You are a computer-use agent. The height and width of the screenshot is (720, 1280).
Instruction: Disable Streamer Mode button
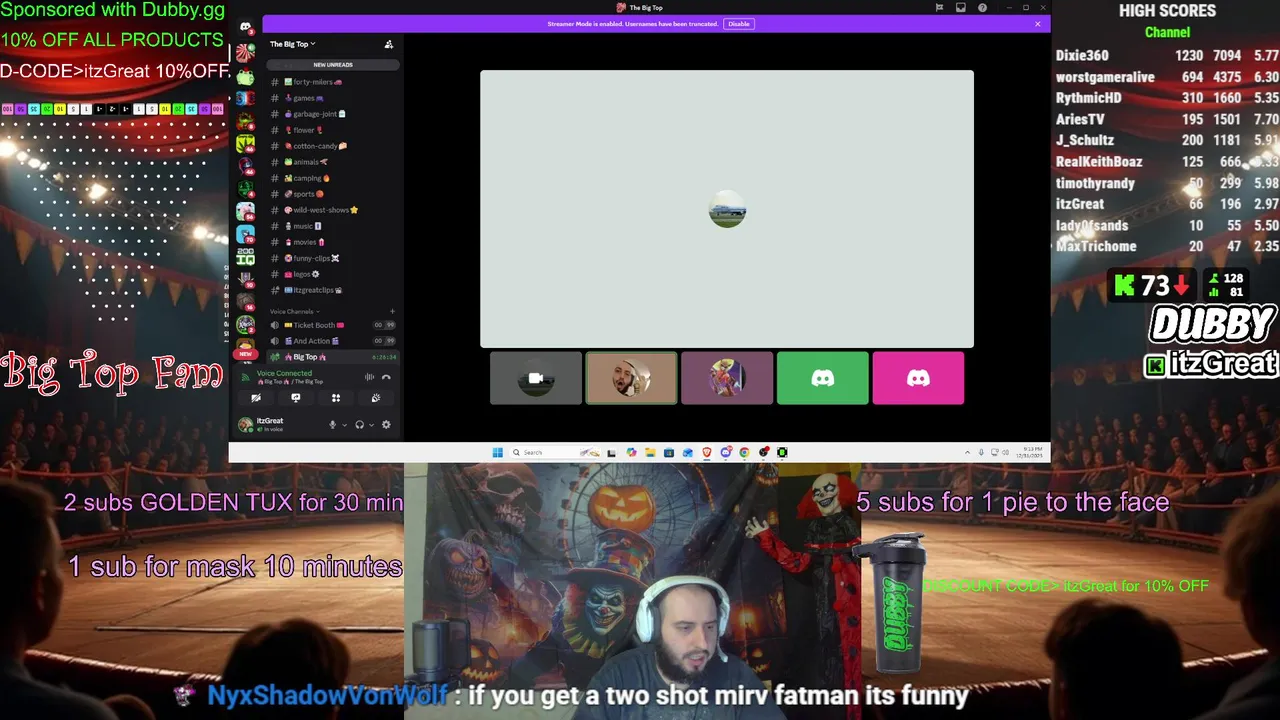738,24
